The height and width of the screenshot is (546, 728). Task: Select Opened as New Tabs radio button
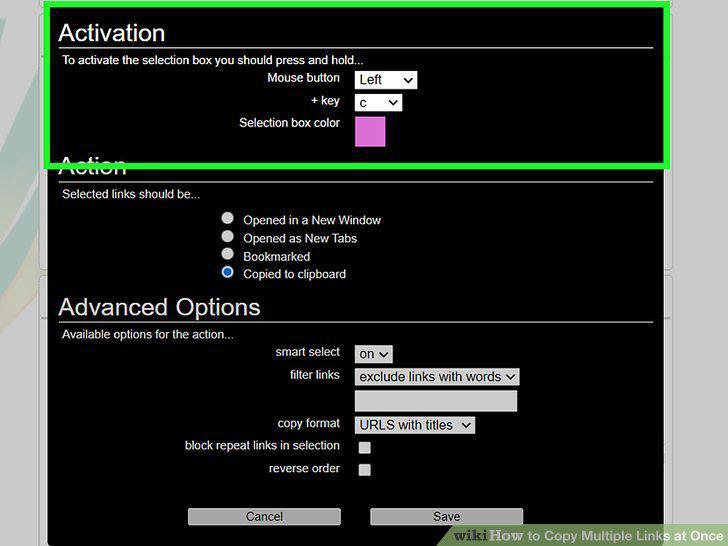tap(228, 236)
